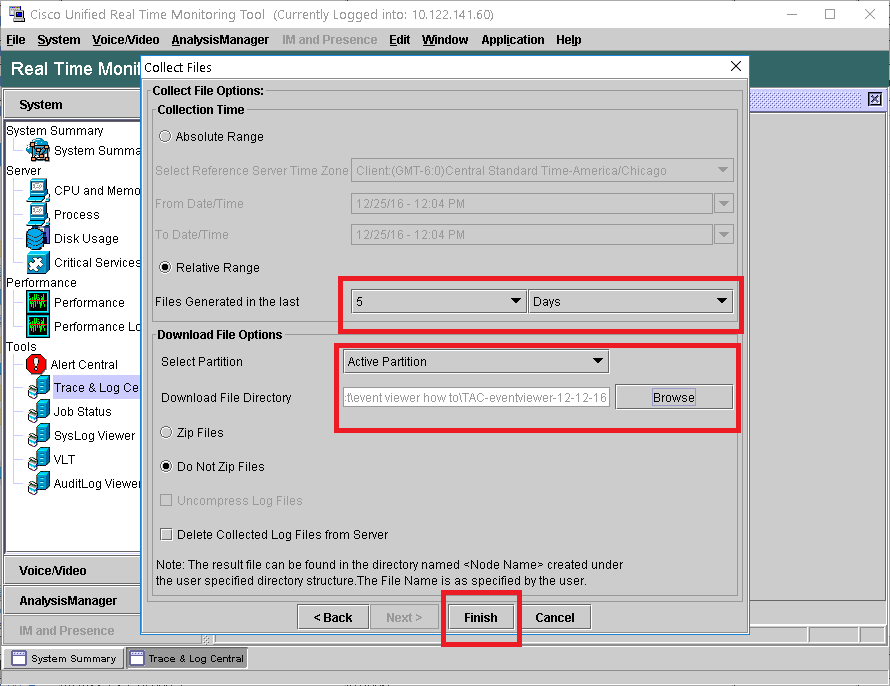Open the AnalysisManager menu

coord(220,40)
